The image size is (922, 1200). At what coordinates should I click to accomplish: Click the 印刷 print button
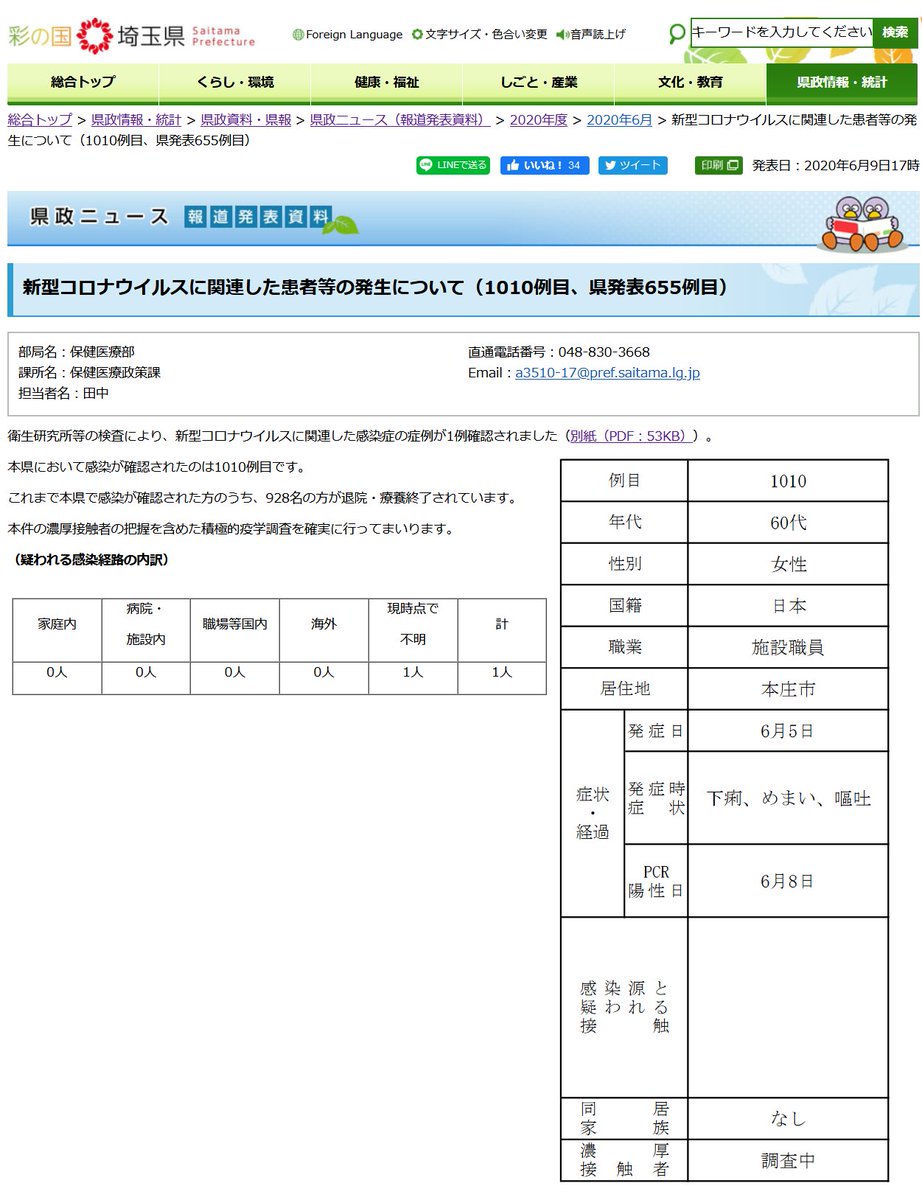(x=719, y=165)
